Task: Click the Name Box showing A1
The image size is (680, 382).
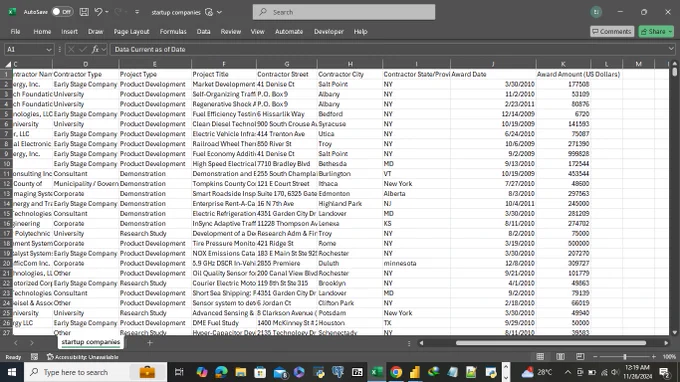Action: (x=24, y=49)
